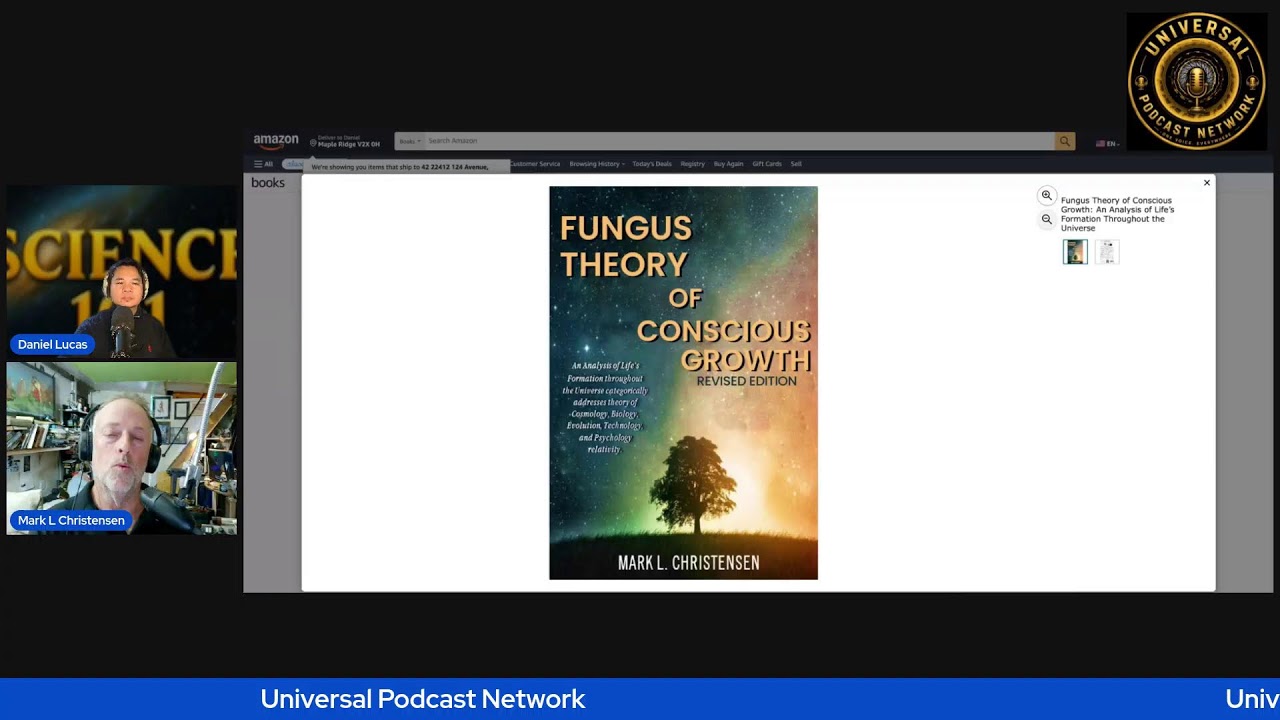Focus the Search Amazon input field

739,141
